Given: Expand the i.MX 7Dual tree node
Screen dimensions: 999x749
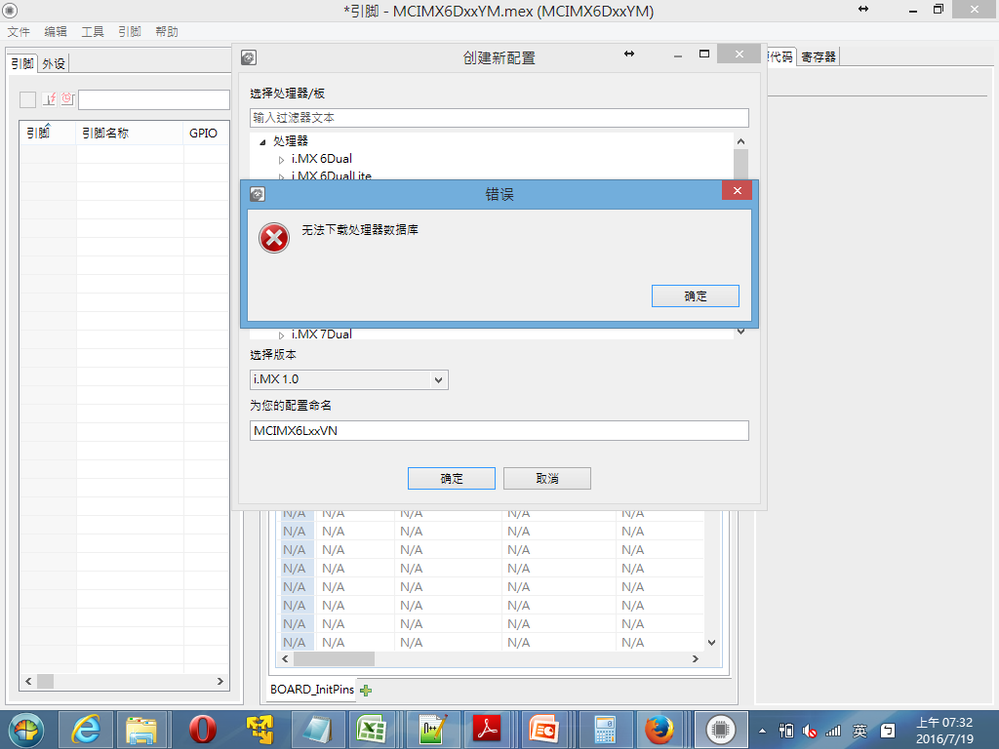Looking at the screenshot, I should tap(281, 335).
